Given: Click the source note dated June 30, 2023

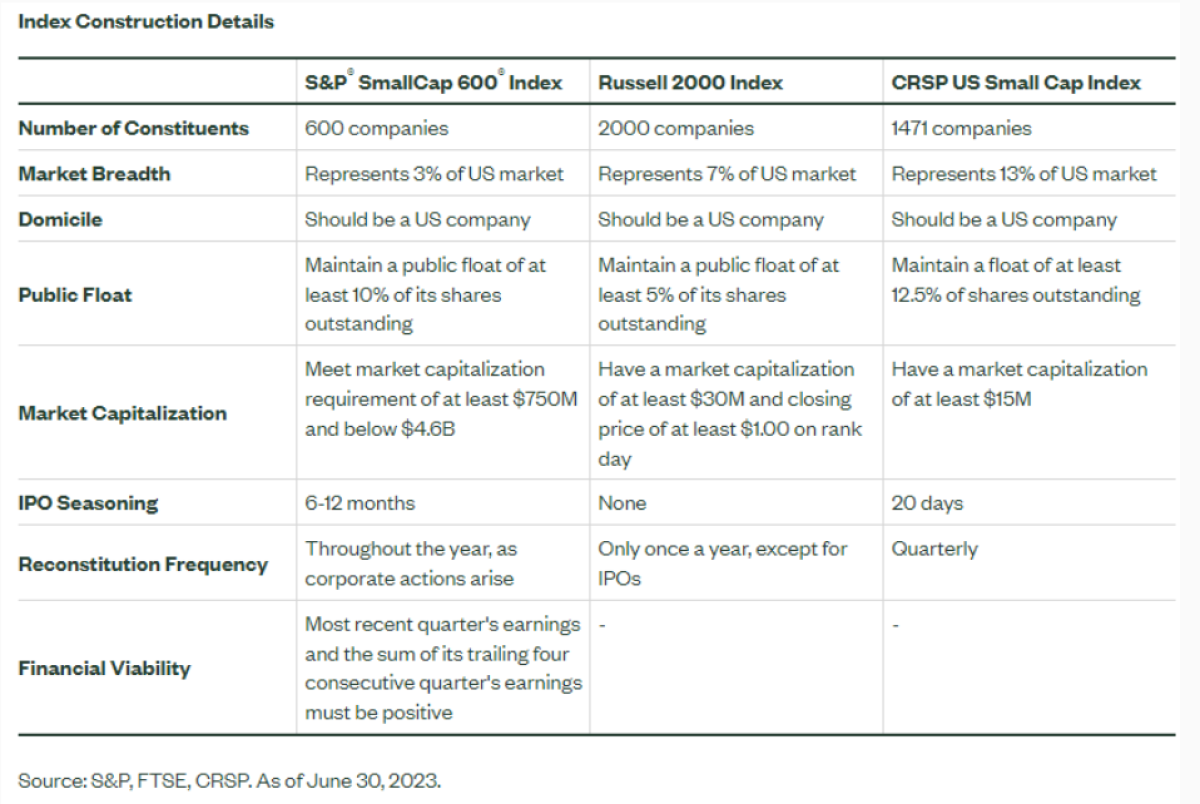Looking at the screenshot, I should [x=229, y=779].
